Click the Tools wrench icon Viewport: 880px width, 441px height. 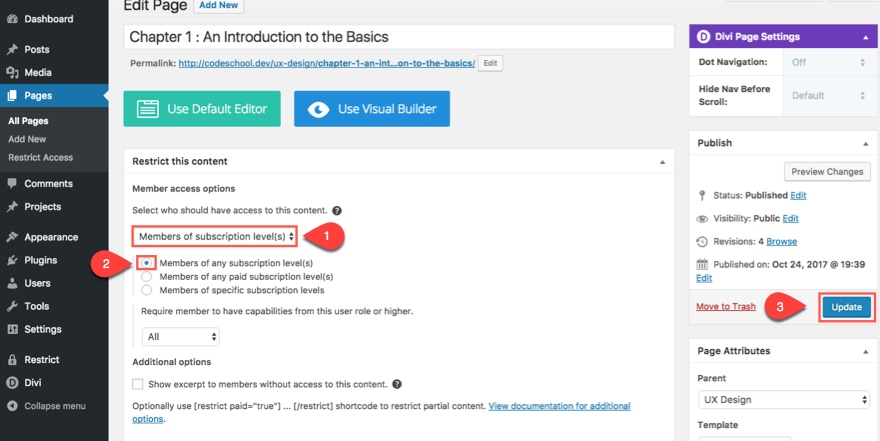(12, 306)
